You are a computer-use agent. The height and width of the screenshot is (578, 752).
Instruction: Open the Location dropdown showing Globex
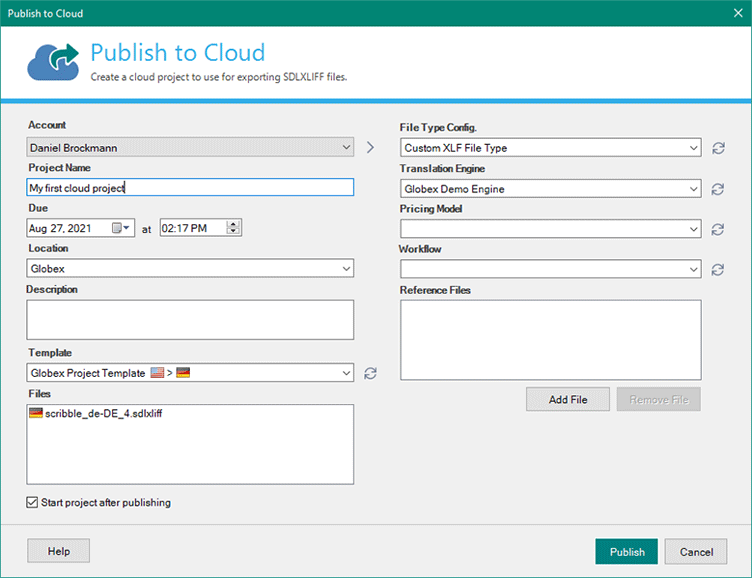pyautogui.click(x=346, y=268)
